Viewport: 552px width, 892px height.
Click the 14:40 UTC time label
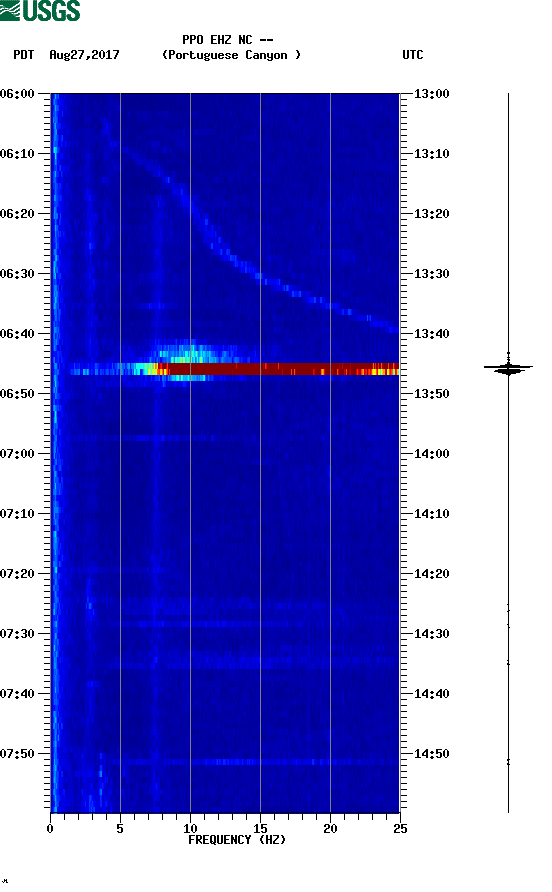432,694
